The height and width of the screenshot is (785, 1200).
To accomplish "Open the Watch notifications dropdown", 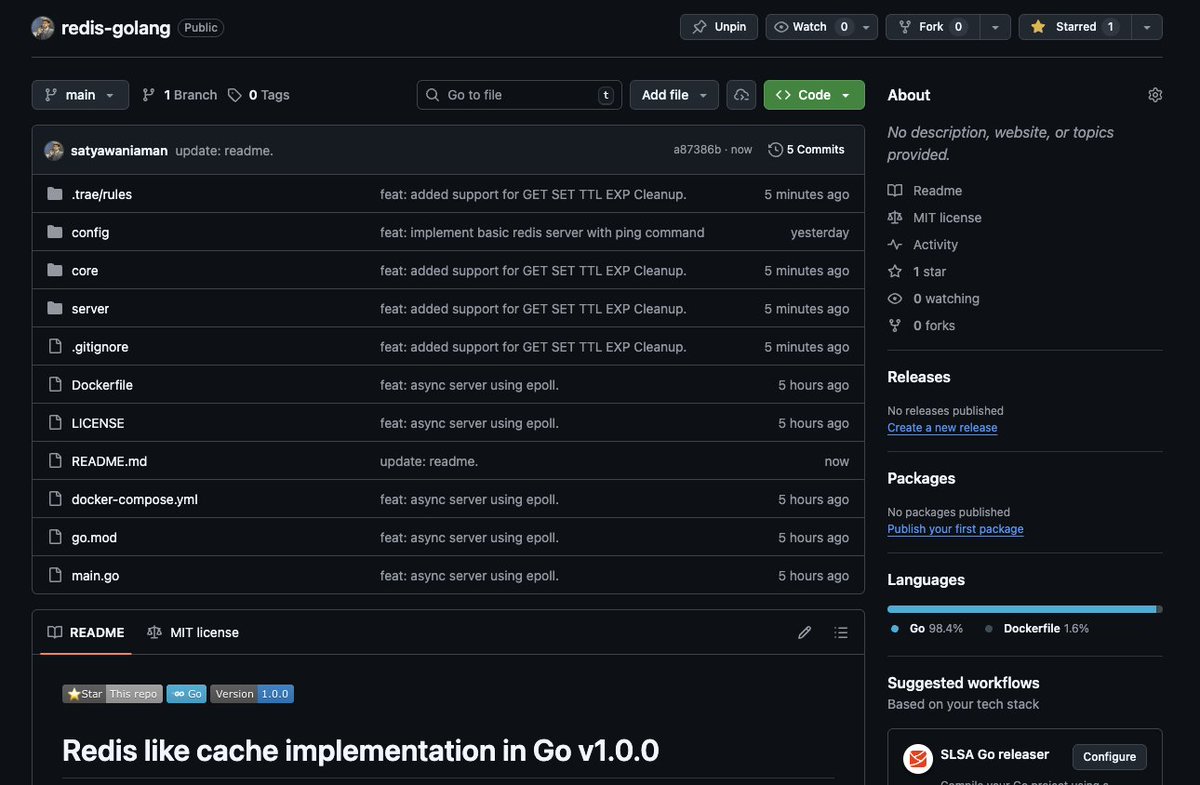I will [x=822, y=27].
